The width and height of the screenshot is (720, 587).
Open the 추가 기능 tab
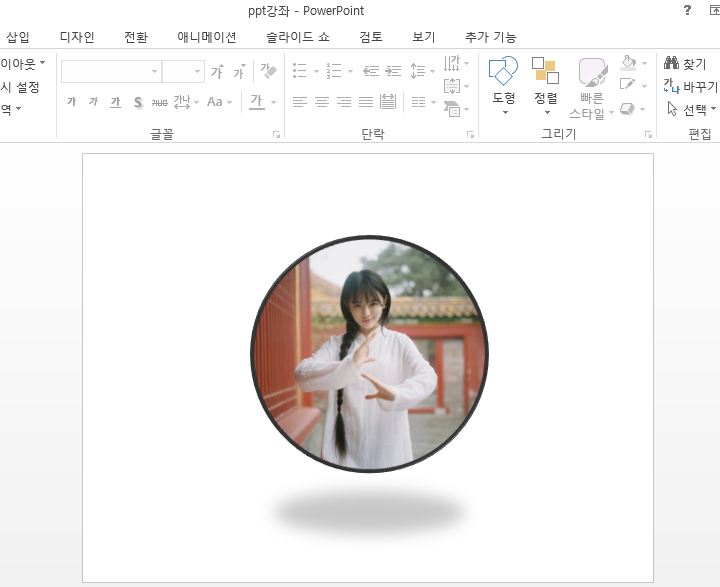click(x=491, y=37)
